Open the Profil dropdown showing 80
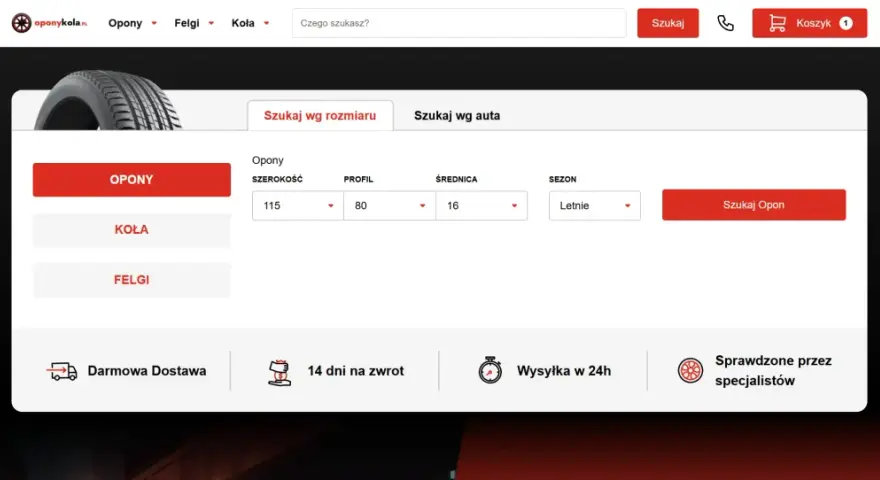The image size is (880, 480). 389,205
